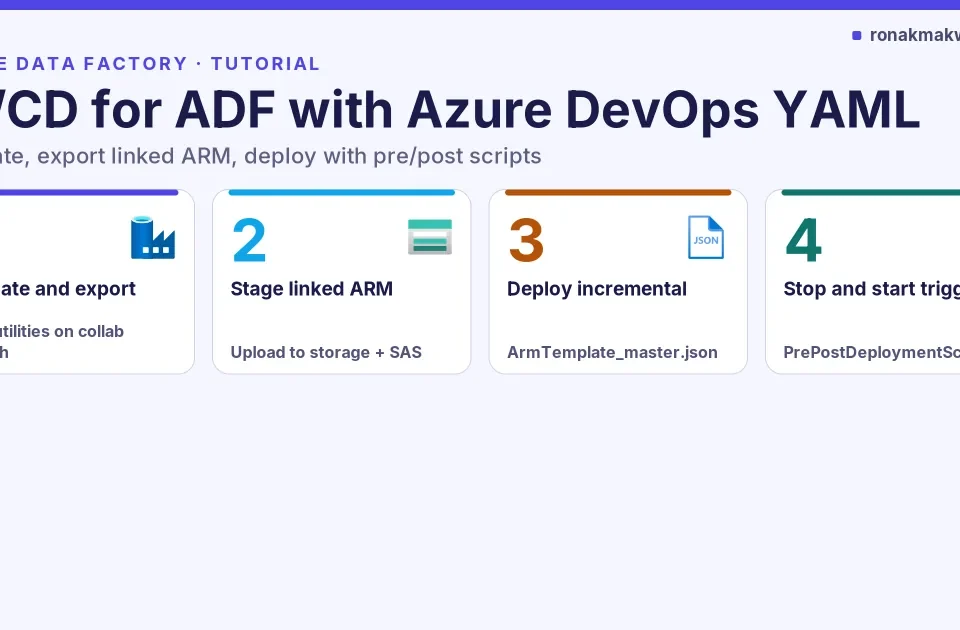The image size is (960, 630).
Task: Click the 'Stage linked ARM' heading
Action: [312, 288]
